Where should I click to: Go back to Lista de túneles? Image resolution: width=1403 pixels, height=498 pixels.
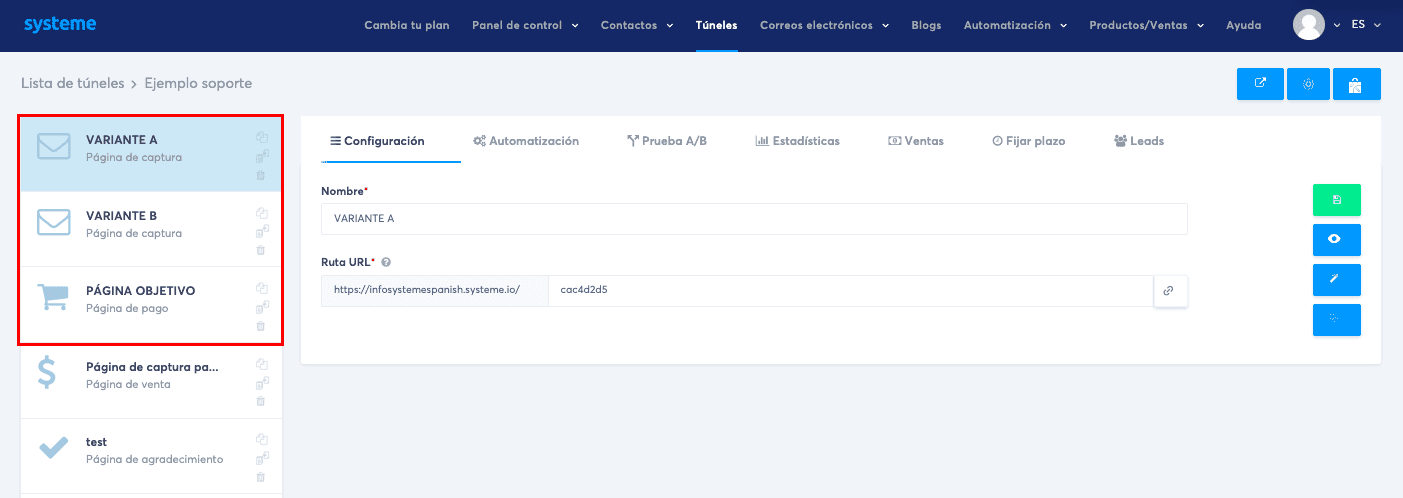pyautogui.click(x=72, y=83)
